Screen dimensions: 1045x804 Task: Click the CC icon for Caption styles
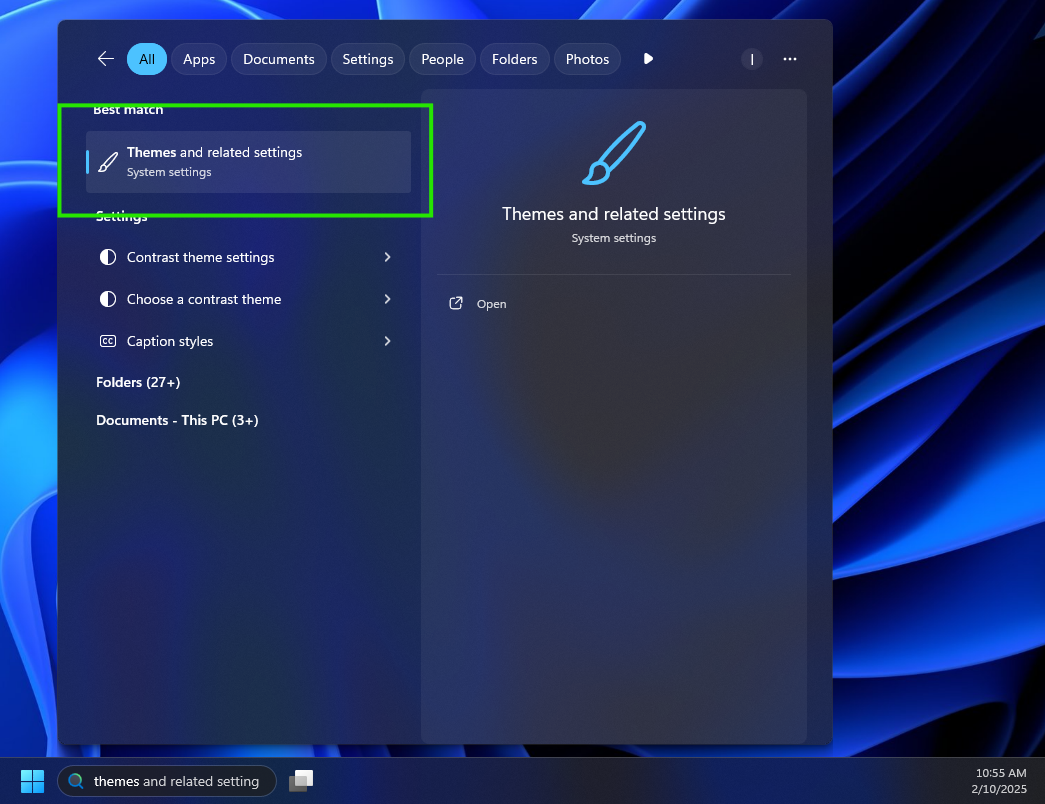click(x=108, y=341)
